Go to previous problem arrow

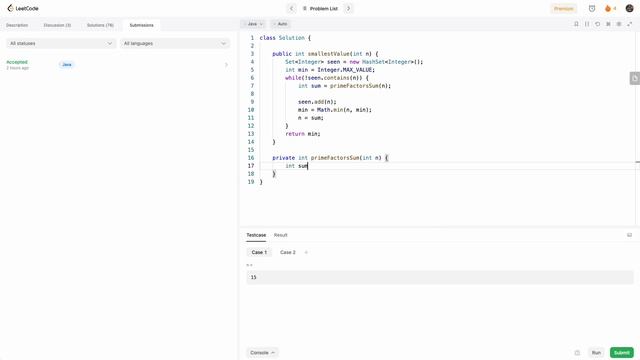291,8
